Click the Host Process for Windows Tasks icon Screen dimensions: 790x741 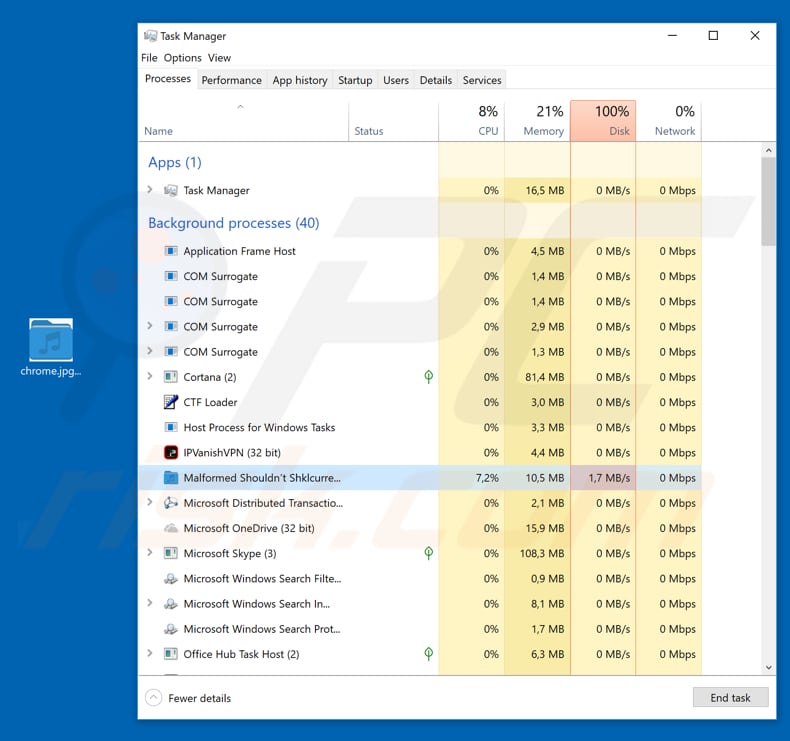pyautogui.click(x=171, y=427)
